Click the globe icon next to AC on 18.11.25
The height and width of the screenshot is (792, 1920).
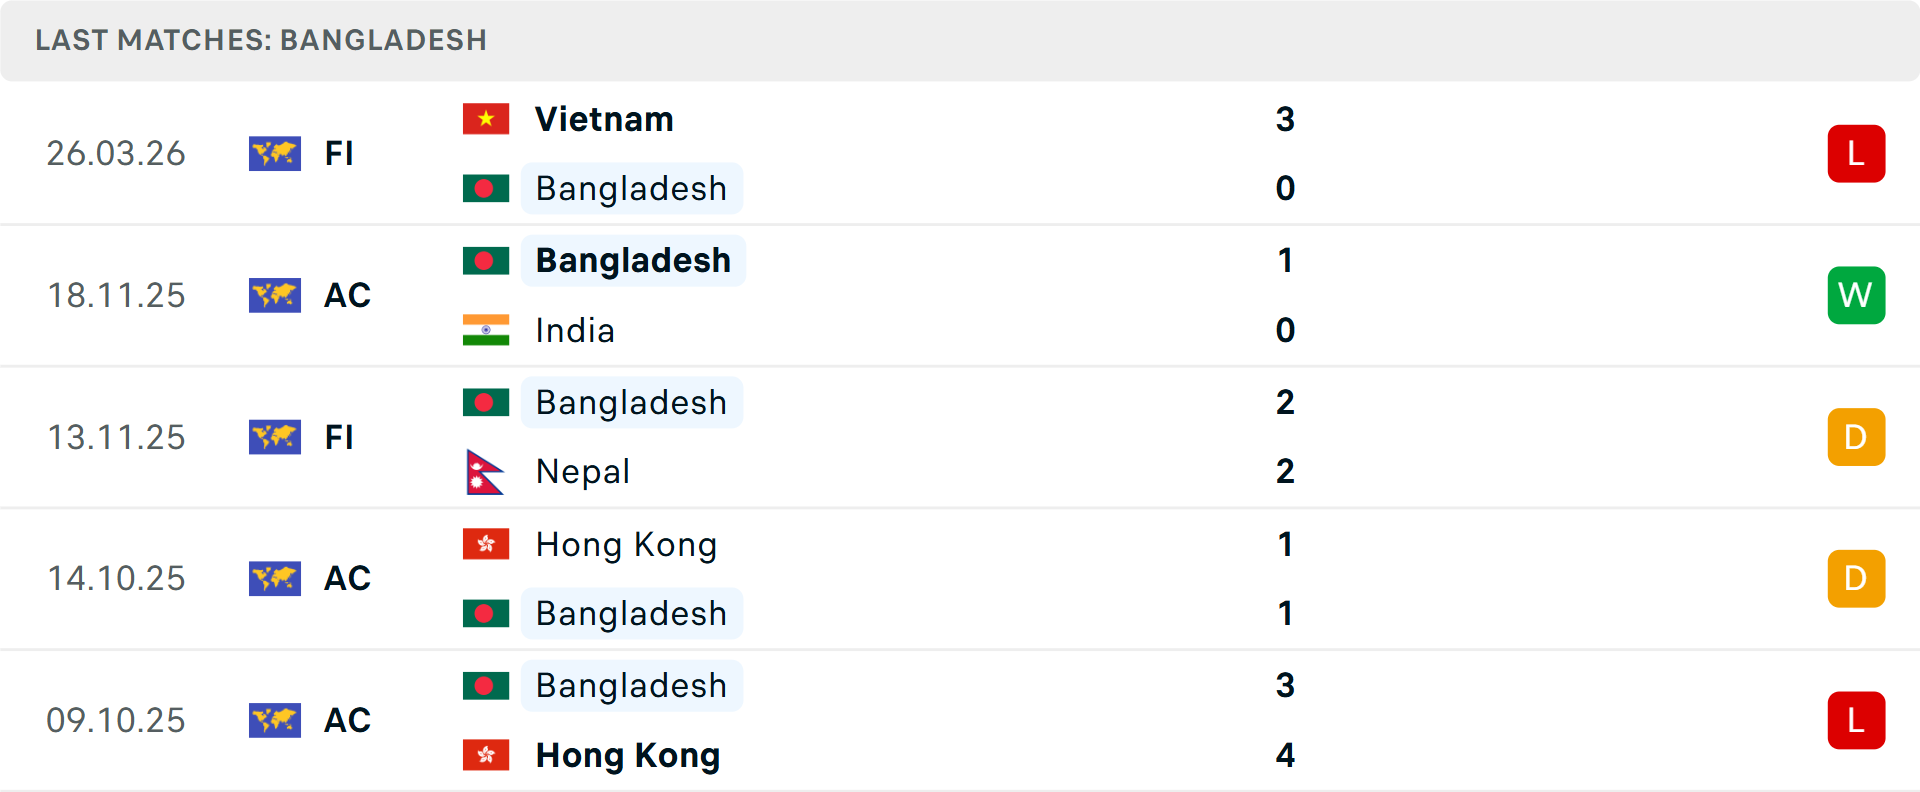pyautogui.click(x=275, y=295)
